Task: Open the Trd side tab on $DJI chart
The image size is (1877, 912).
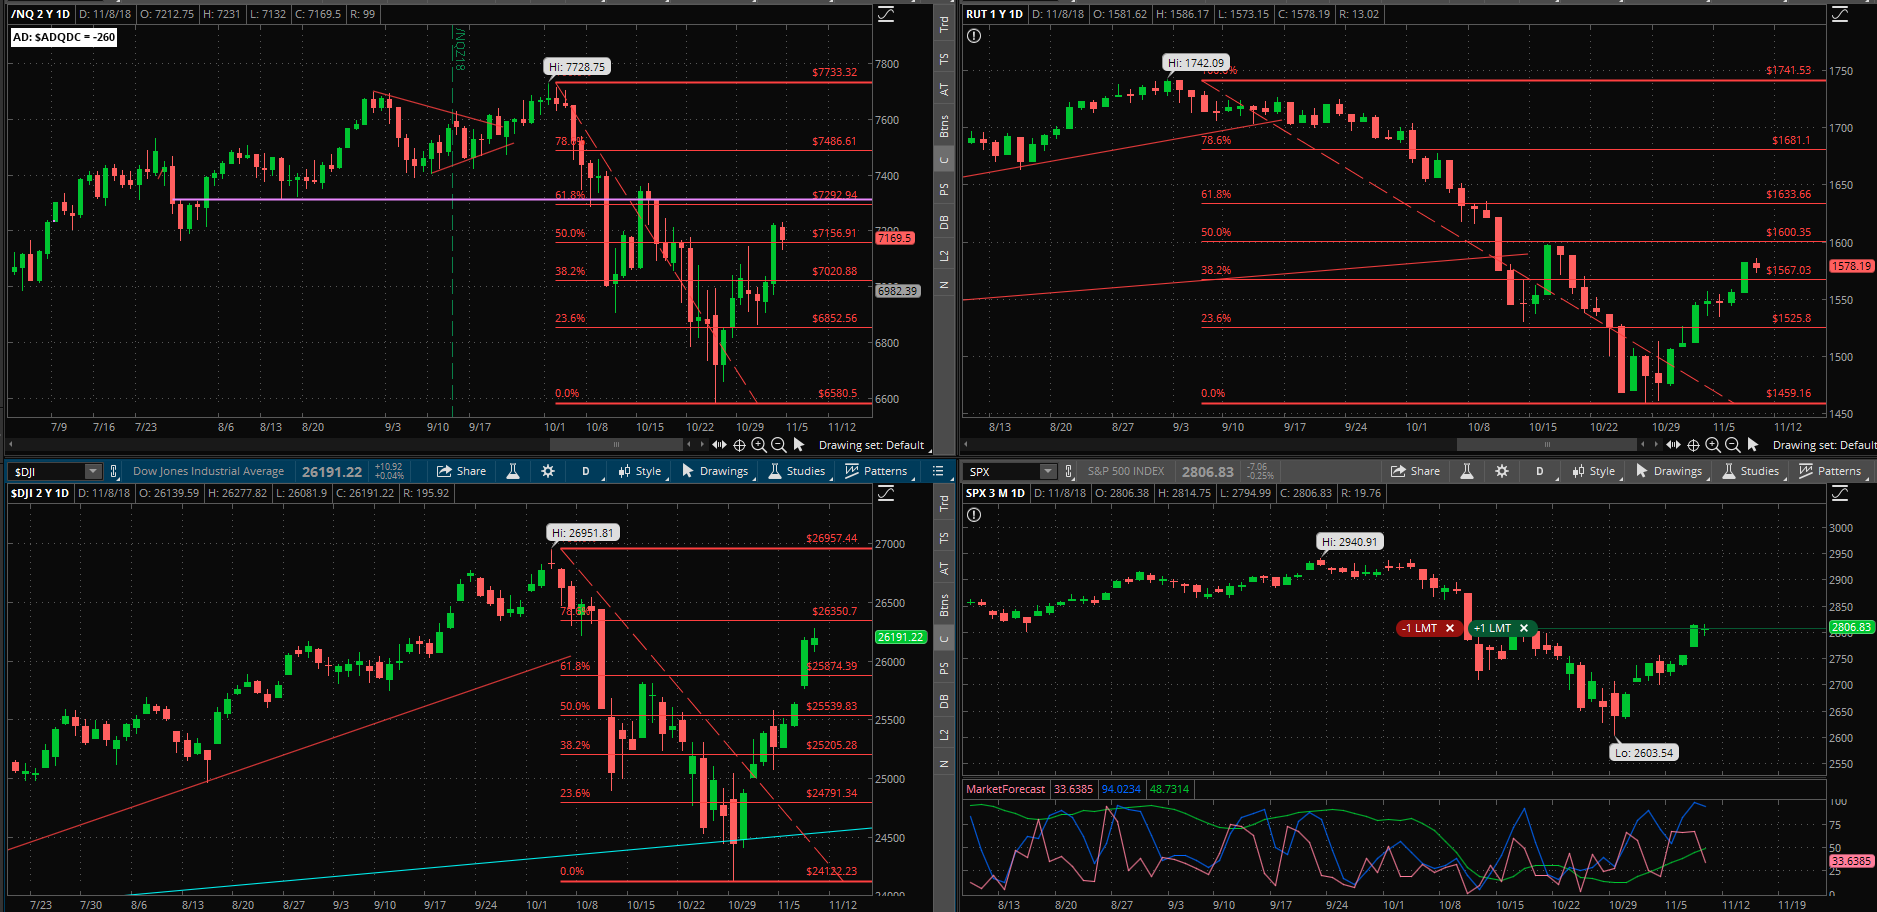Action: 944,504
